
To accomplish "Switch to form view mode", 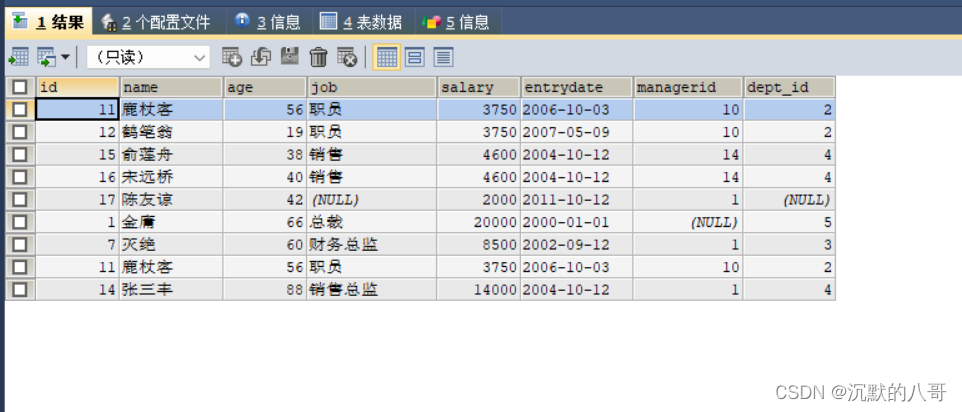I will point(415,57).
